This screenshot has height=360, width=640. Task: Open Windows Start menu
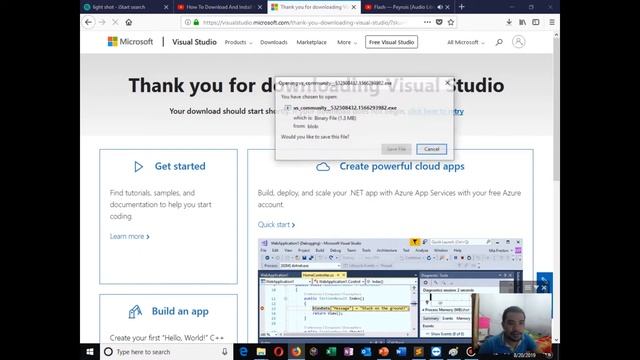pos(90,351)
